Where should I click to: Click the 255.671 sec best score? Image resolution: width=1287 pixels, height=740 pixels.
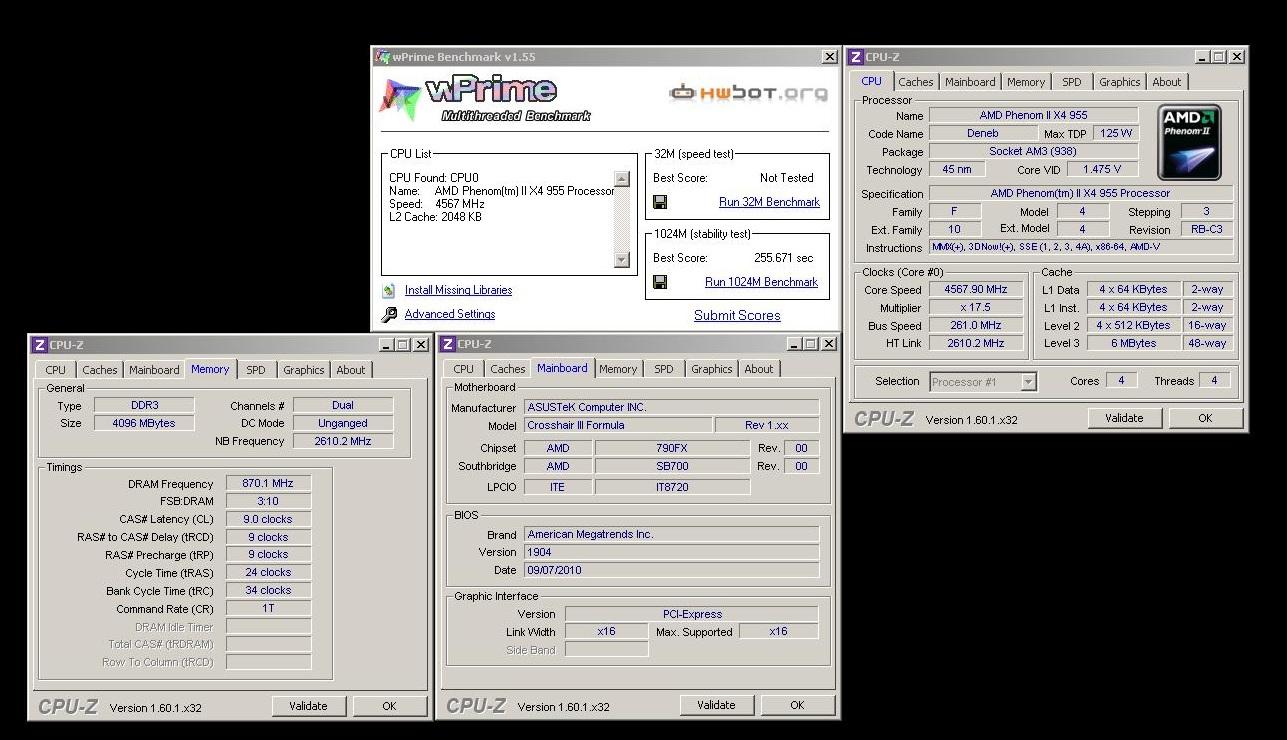pos(784,258)
